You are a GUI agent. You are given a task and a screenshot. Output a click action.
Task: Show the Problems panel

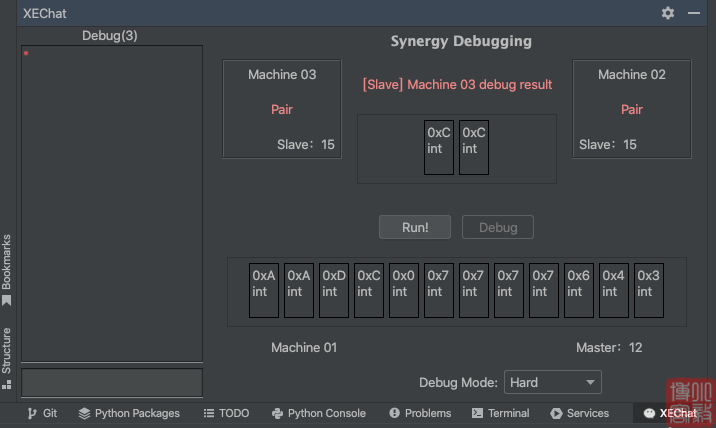420,413
